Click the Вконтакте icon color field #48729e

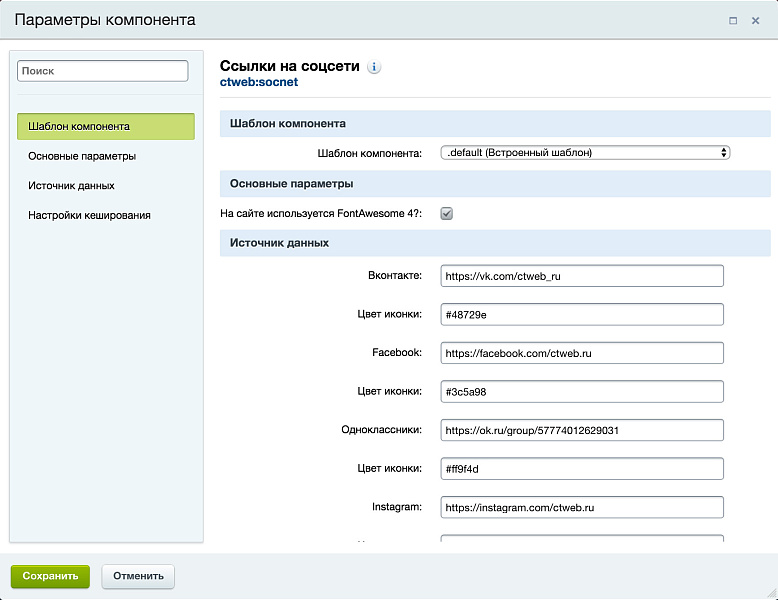[x=581, y=315]
